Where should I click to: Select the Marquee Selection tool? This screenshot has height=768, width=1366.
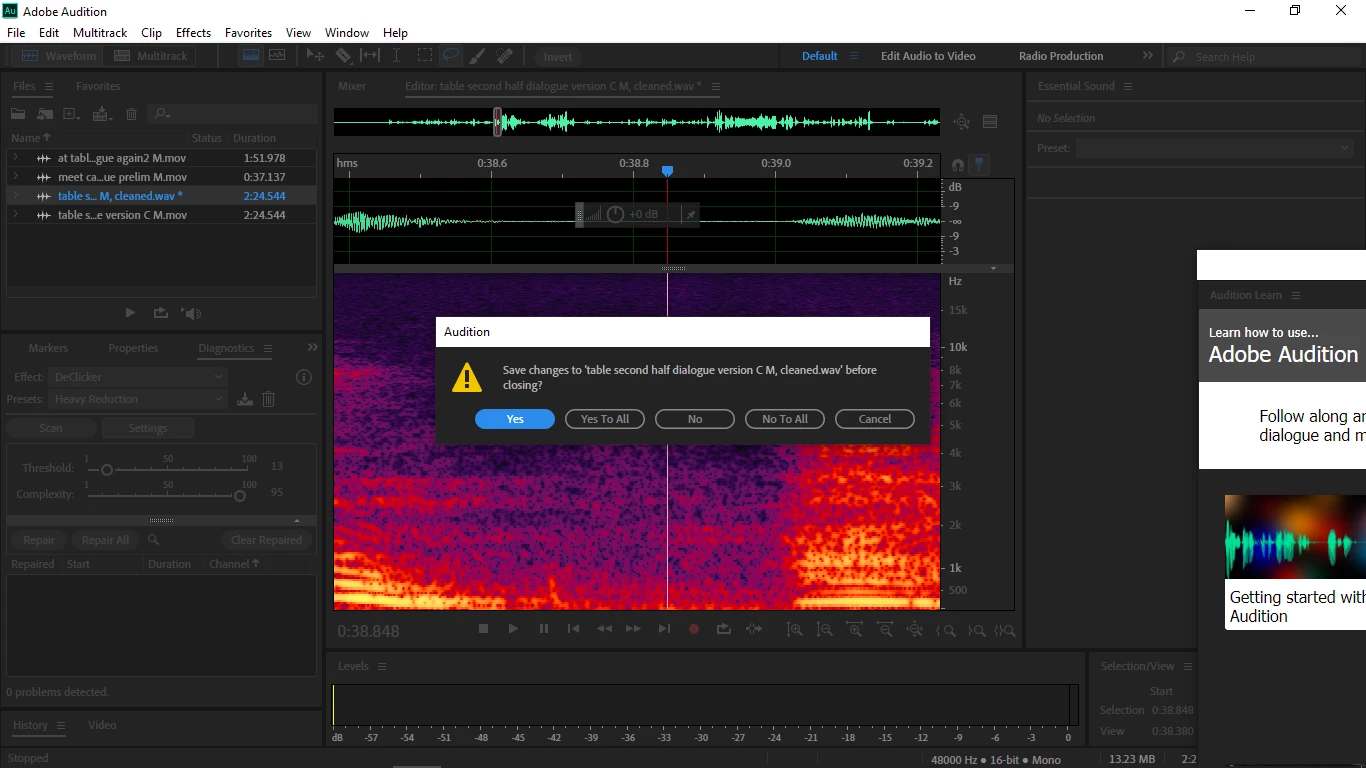point(425,56)
